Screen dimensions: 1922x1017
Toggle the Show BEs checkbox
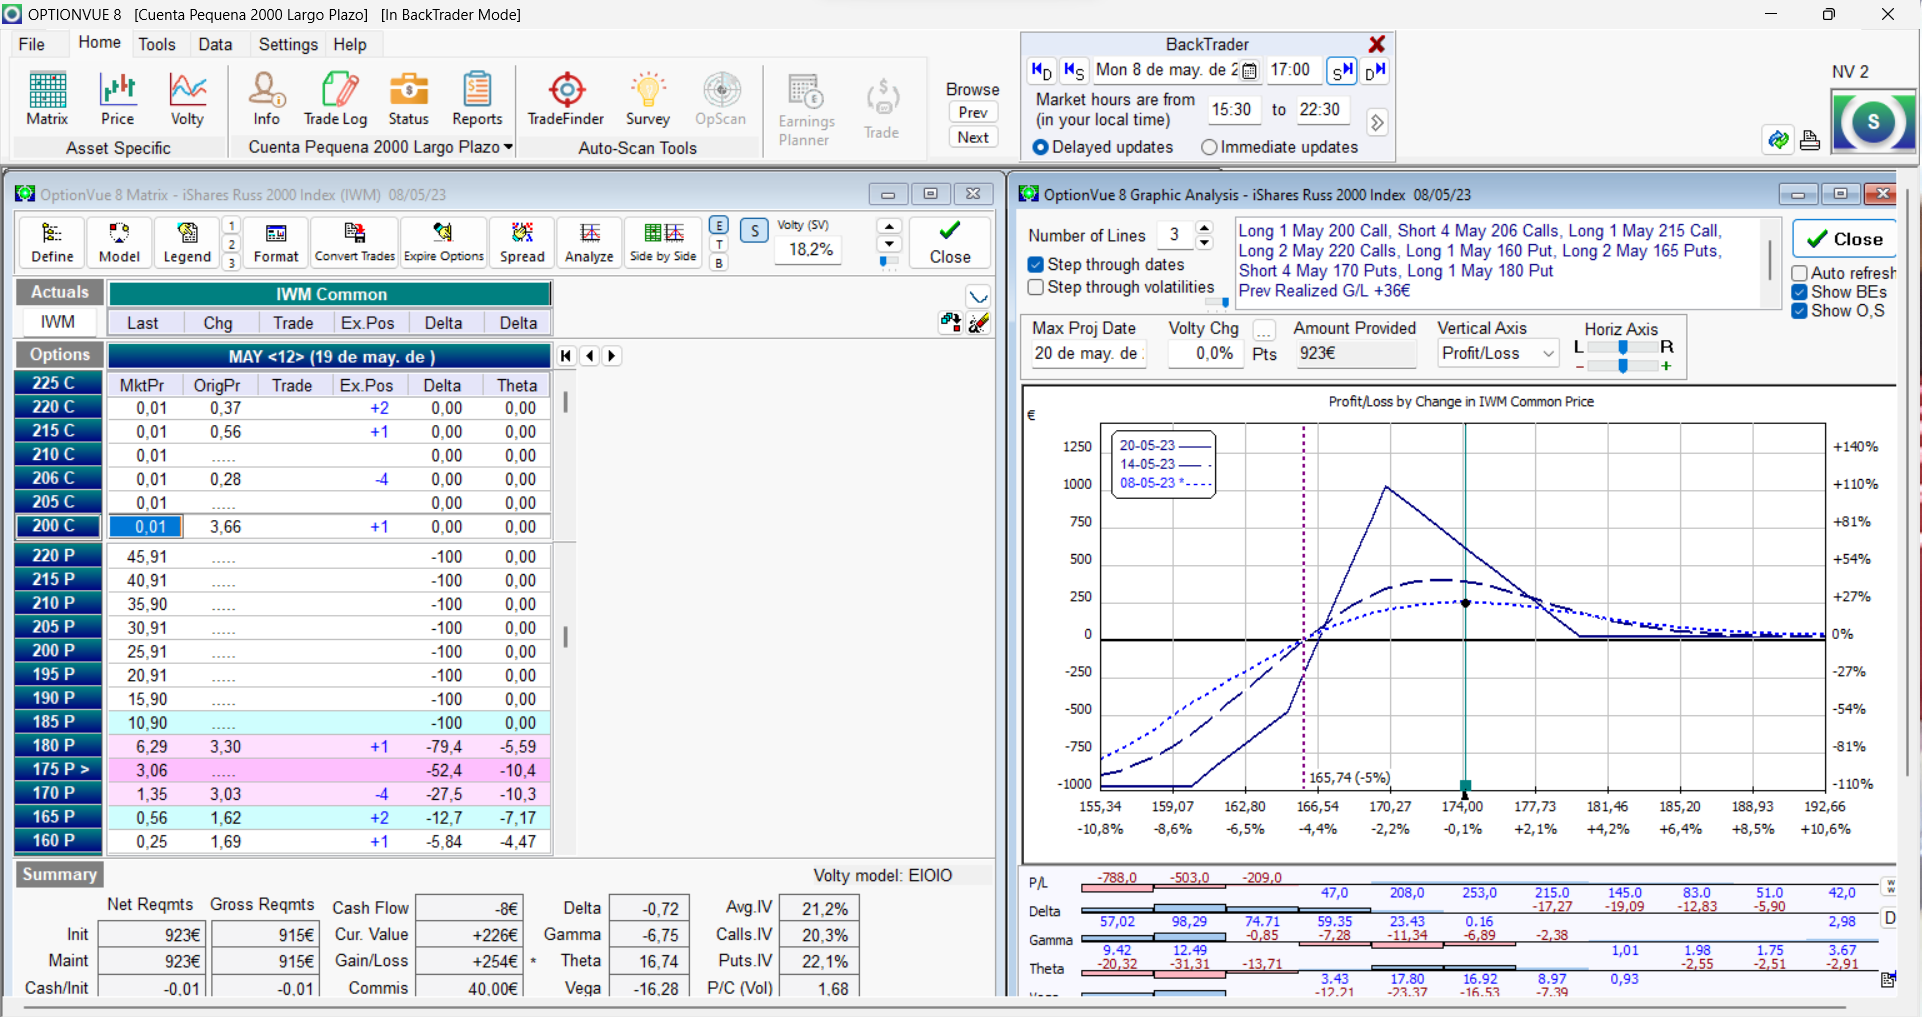(1800, 292)
